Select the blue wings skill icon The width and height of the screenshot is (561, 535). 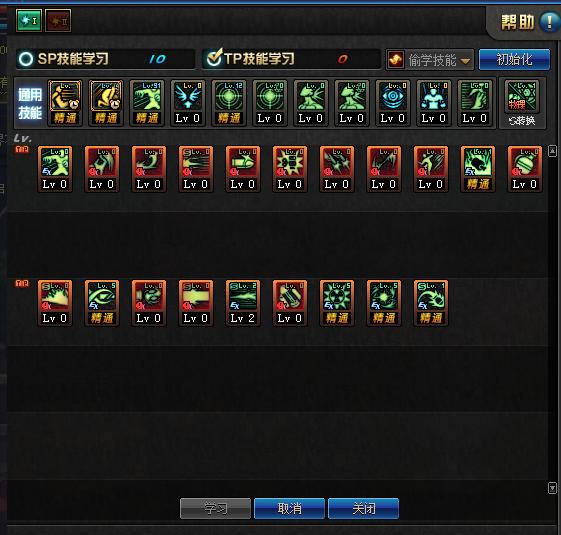point(188,103)
